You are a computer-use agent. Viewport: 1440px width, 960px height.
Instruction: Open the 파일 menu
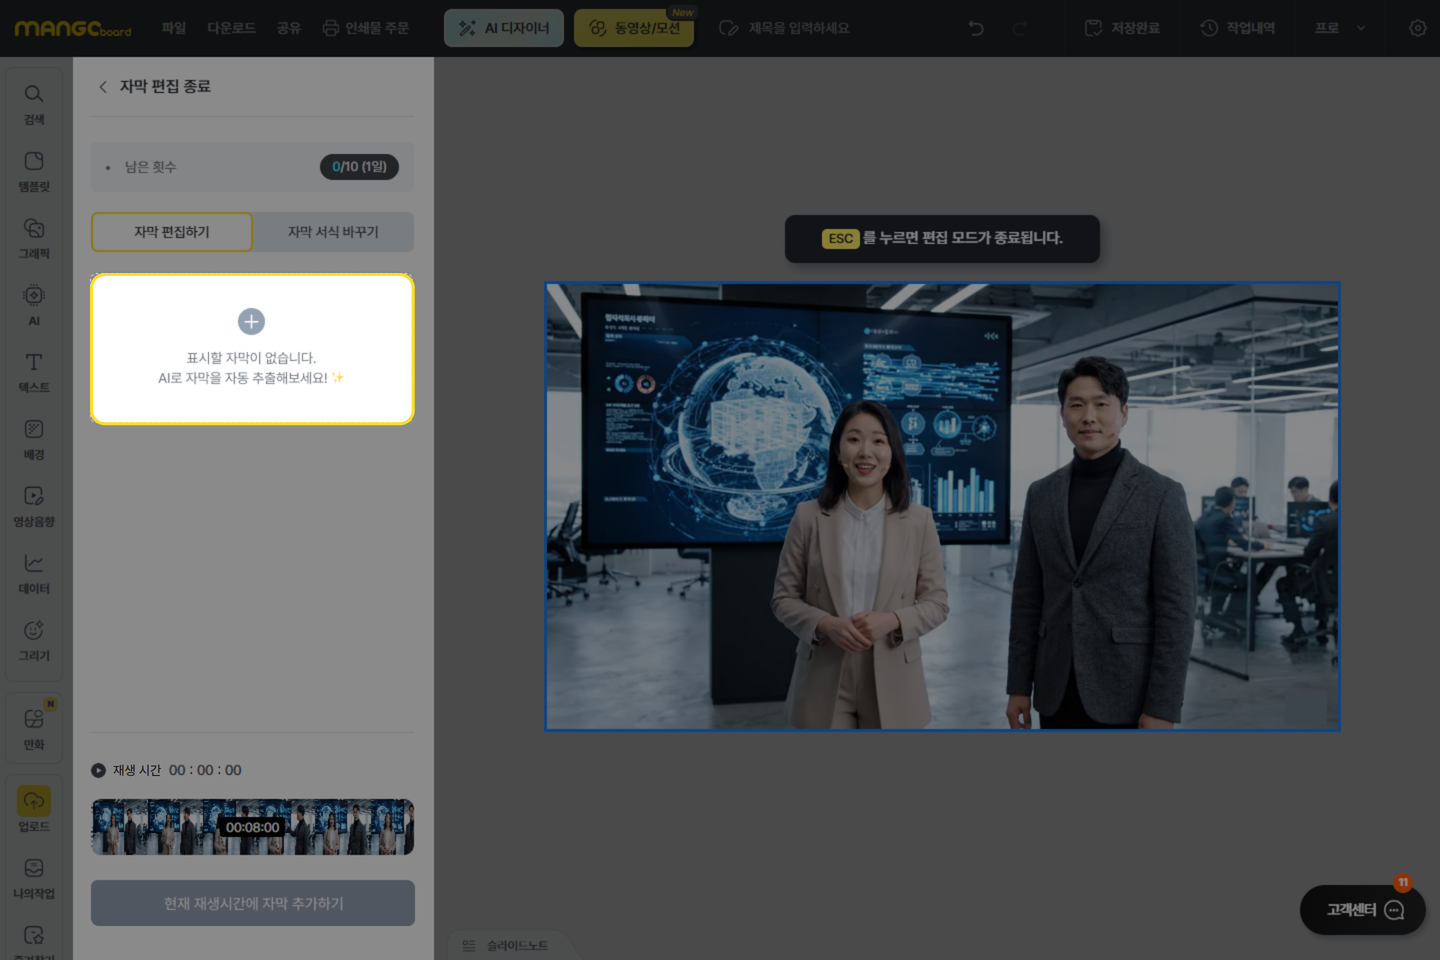click(174, 28)
